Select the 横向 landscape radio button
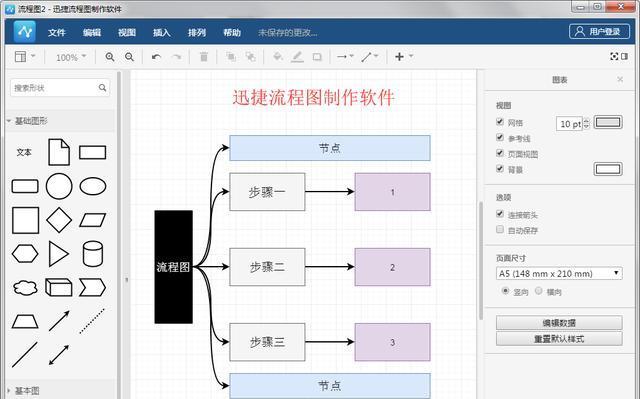640x399 pixels. 539,291
